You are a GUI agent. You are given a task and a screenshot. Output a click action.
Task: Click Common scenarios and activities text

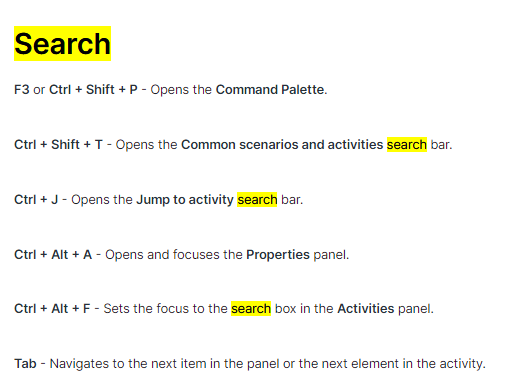[x=282, y=145]
